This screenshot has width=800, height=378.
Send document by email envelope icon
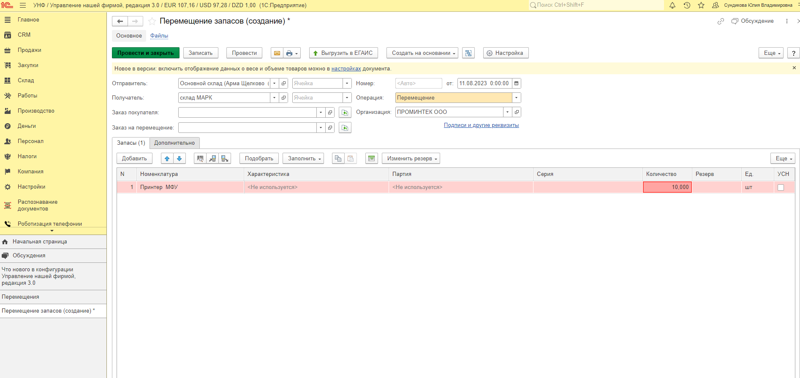tap(277, 53)
